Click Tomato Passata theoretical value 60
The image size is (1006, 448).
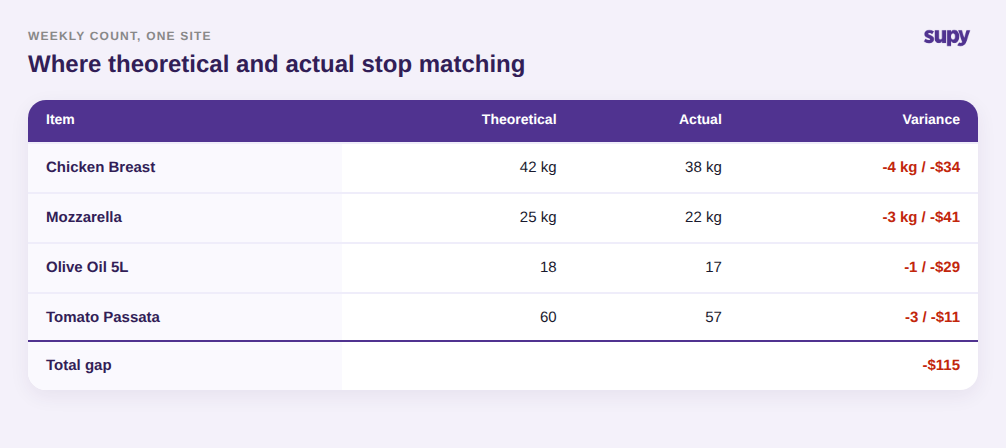coord(548,317)
